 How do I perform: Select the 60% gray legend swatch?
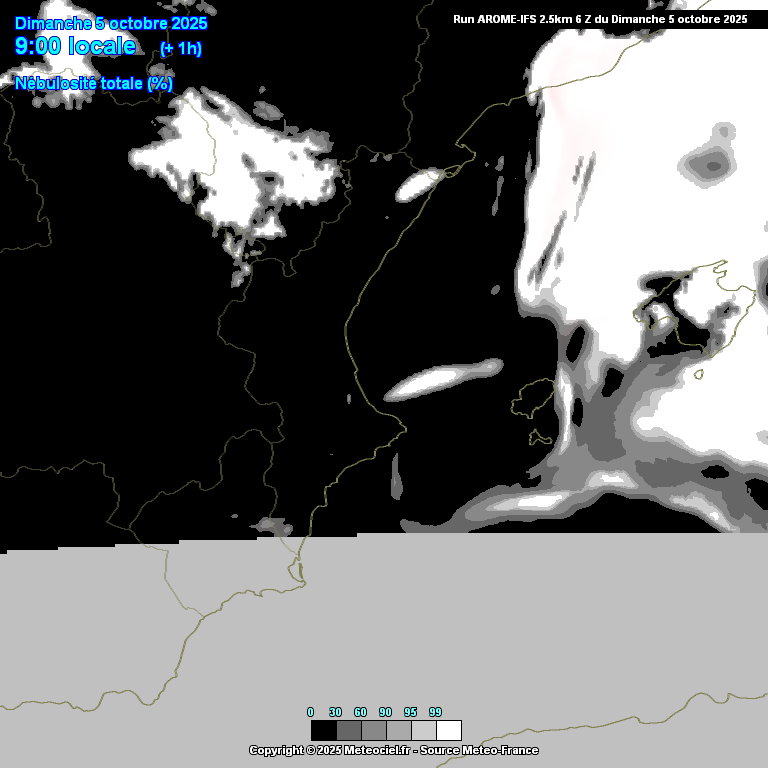click(x=373, y=730)
